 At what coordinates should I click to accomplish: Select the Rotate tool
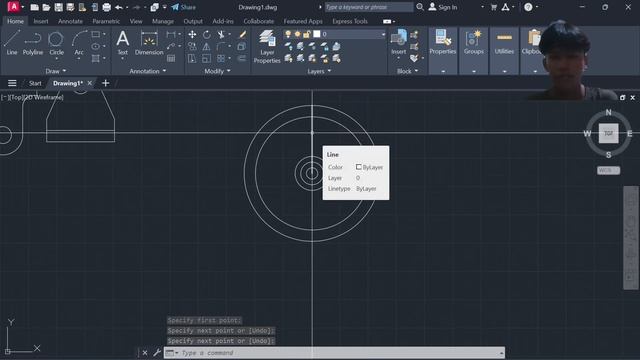pyautogui.click(x=207, y=35)
